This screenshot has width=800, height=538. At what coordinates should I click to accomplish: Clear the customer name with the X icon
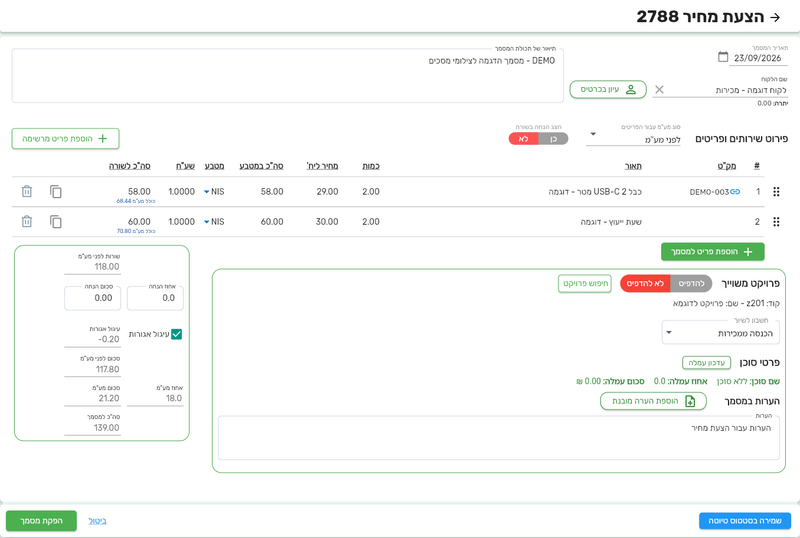coord(659,90)
